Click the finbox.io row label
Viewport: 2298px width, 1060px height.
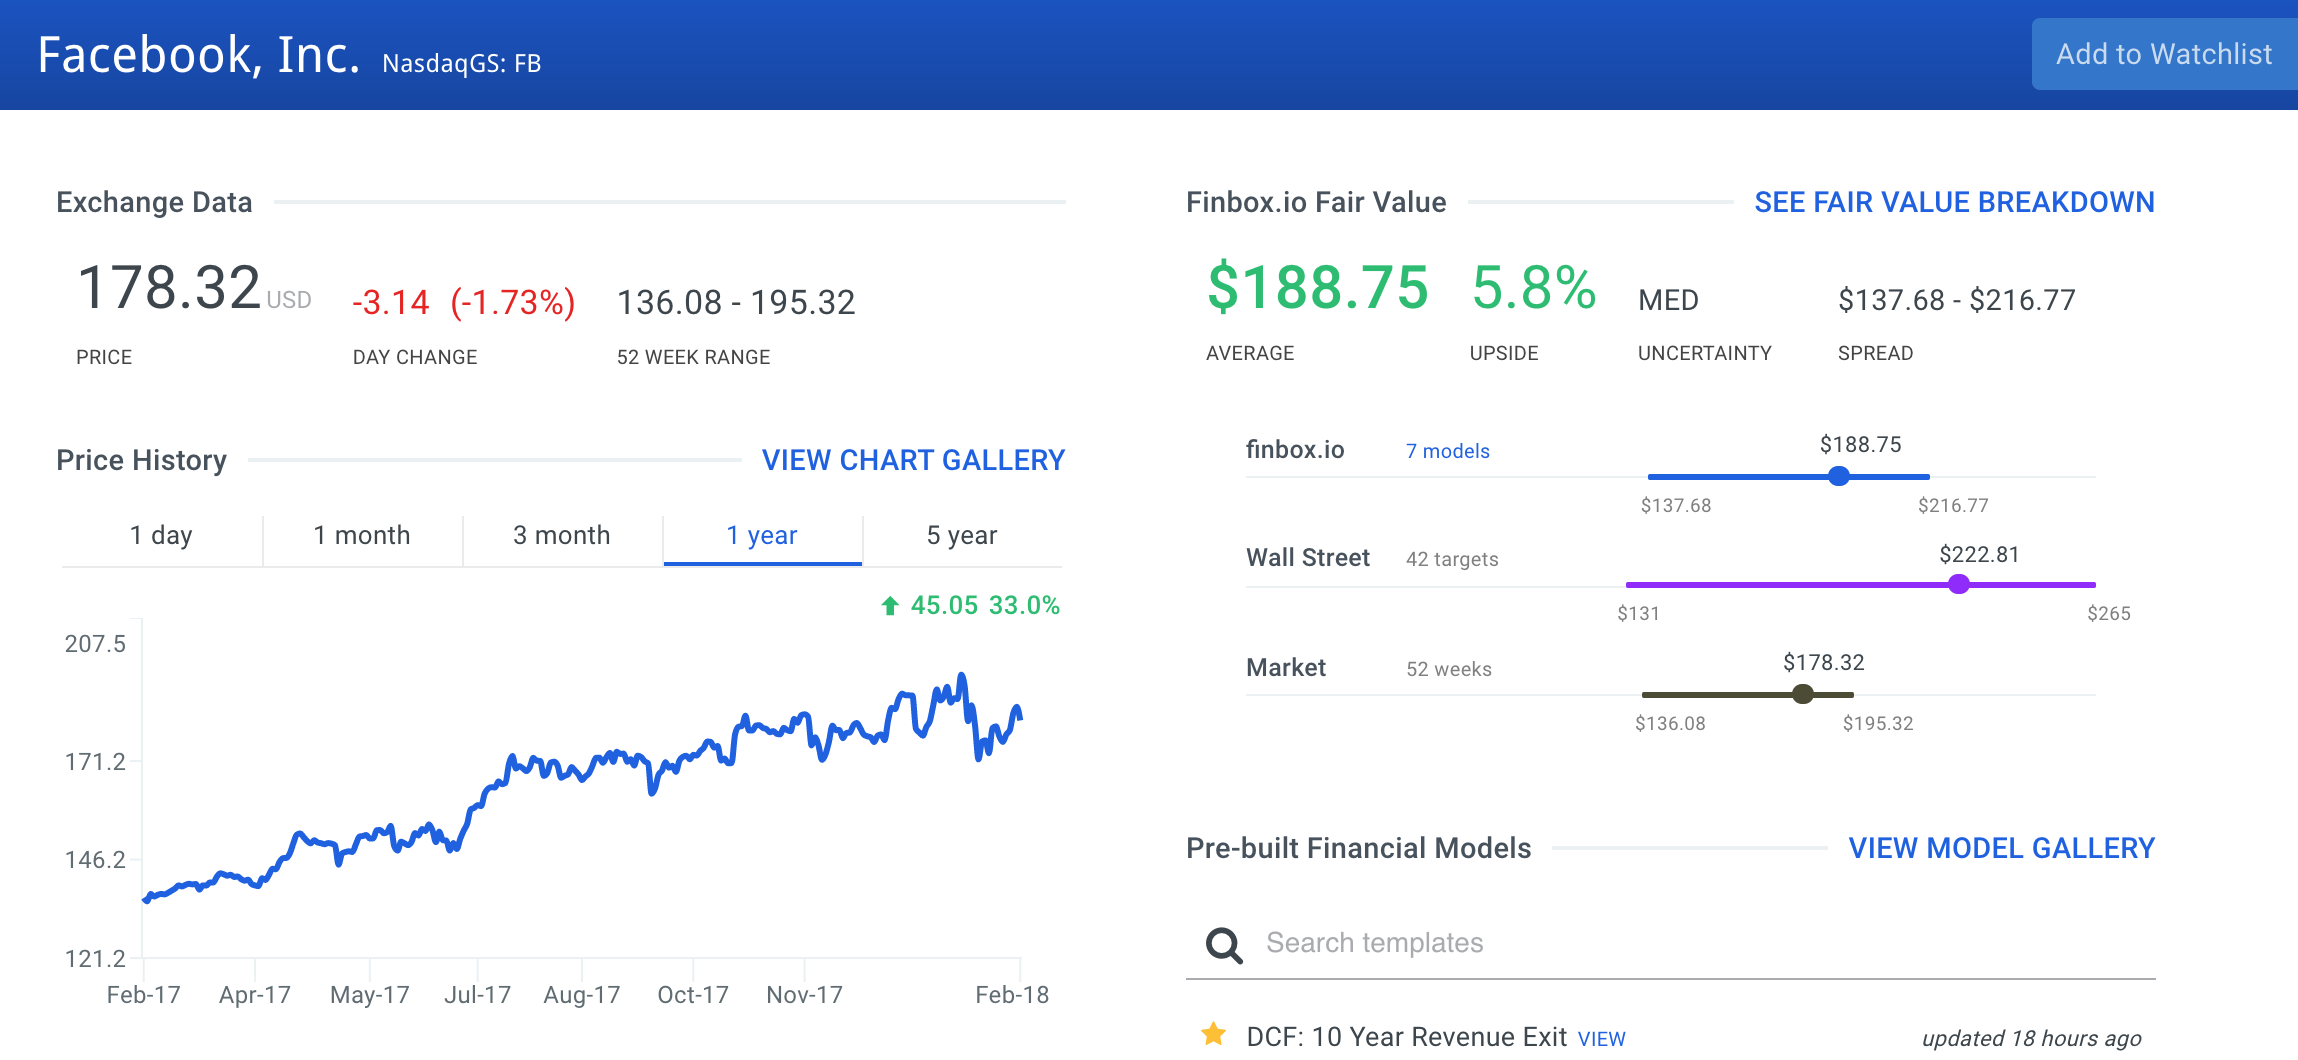pos(1295,450)
